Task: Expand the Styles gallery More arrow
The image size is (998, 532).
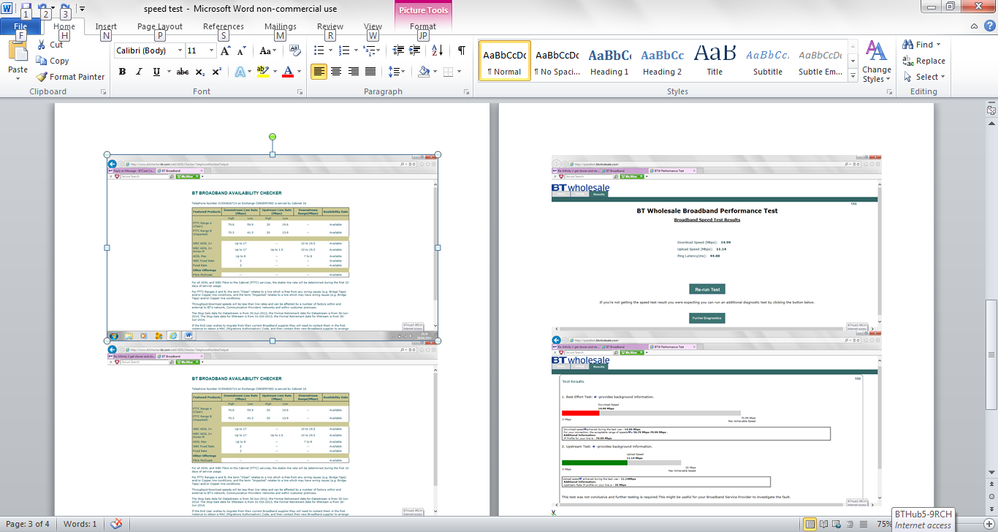Action: (853, 75)
